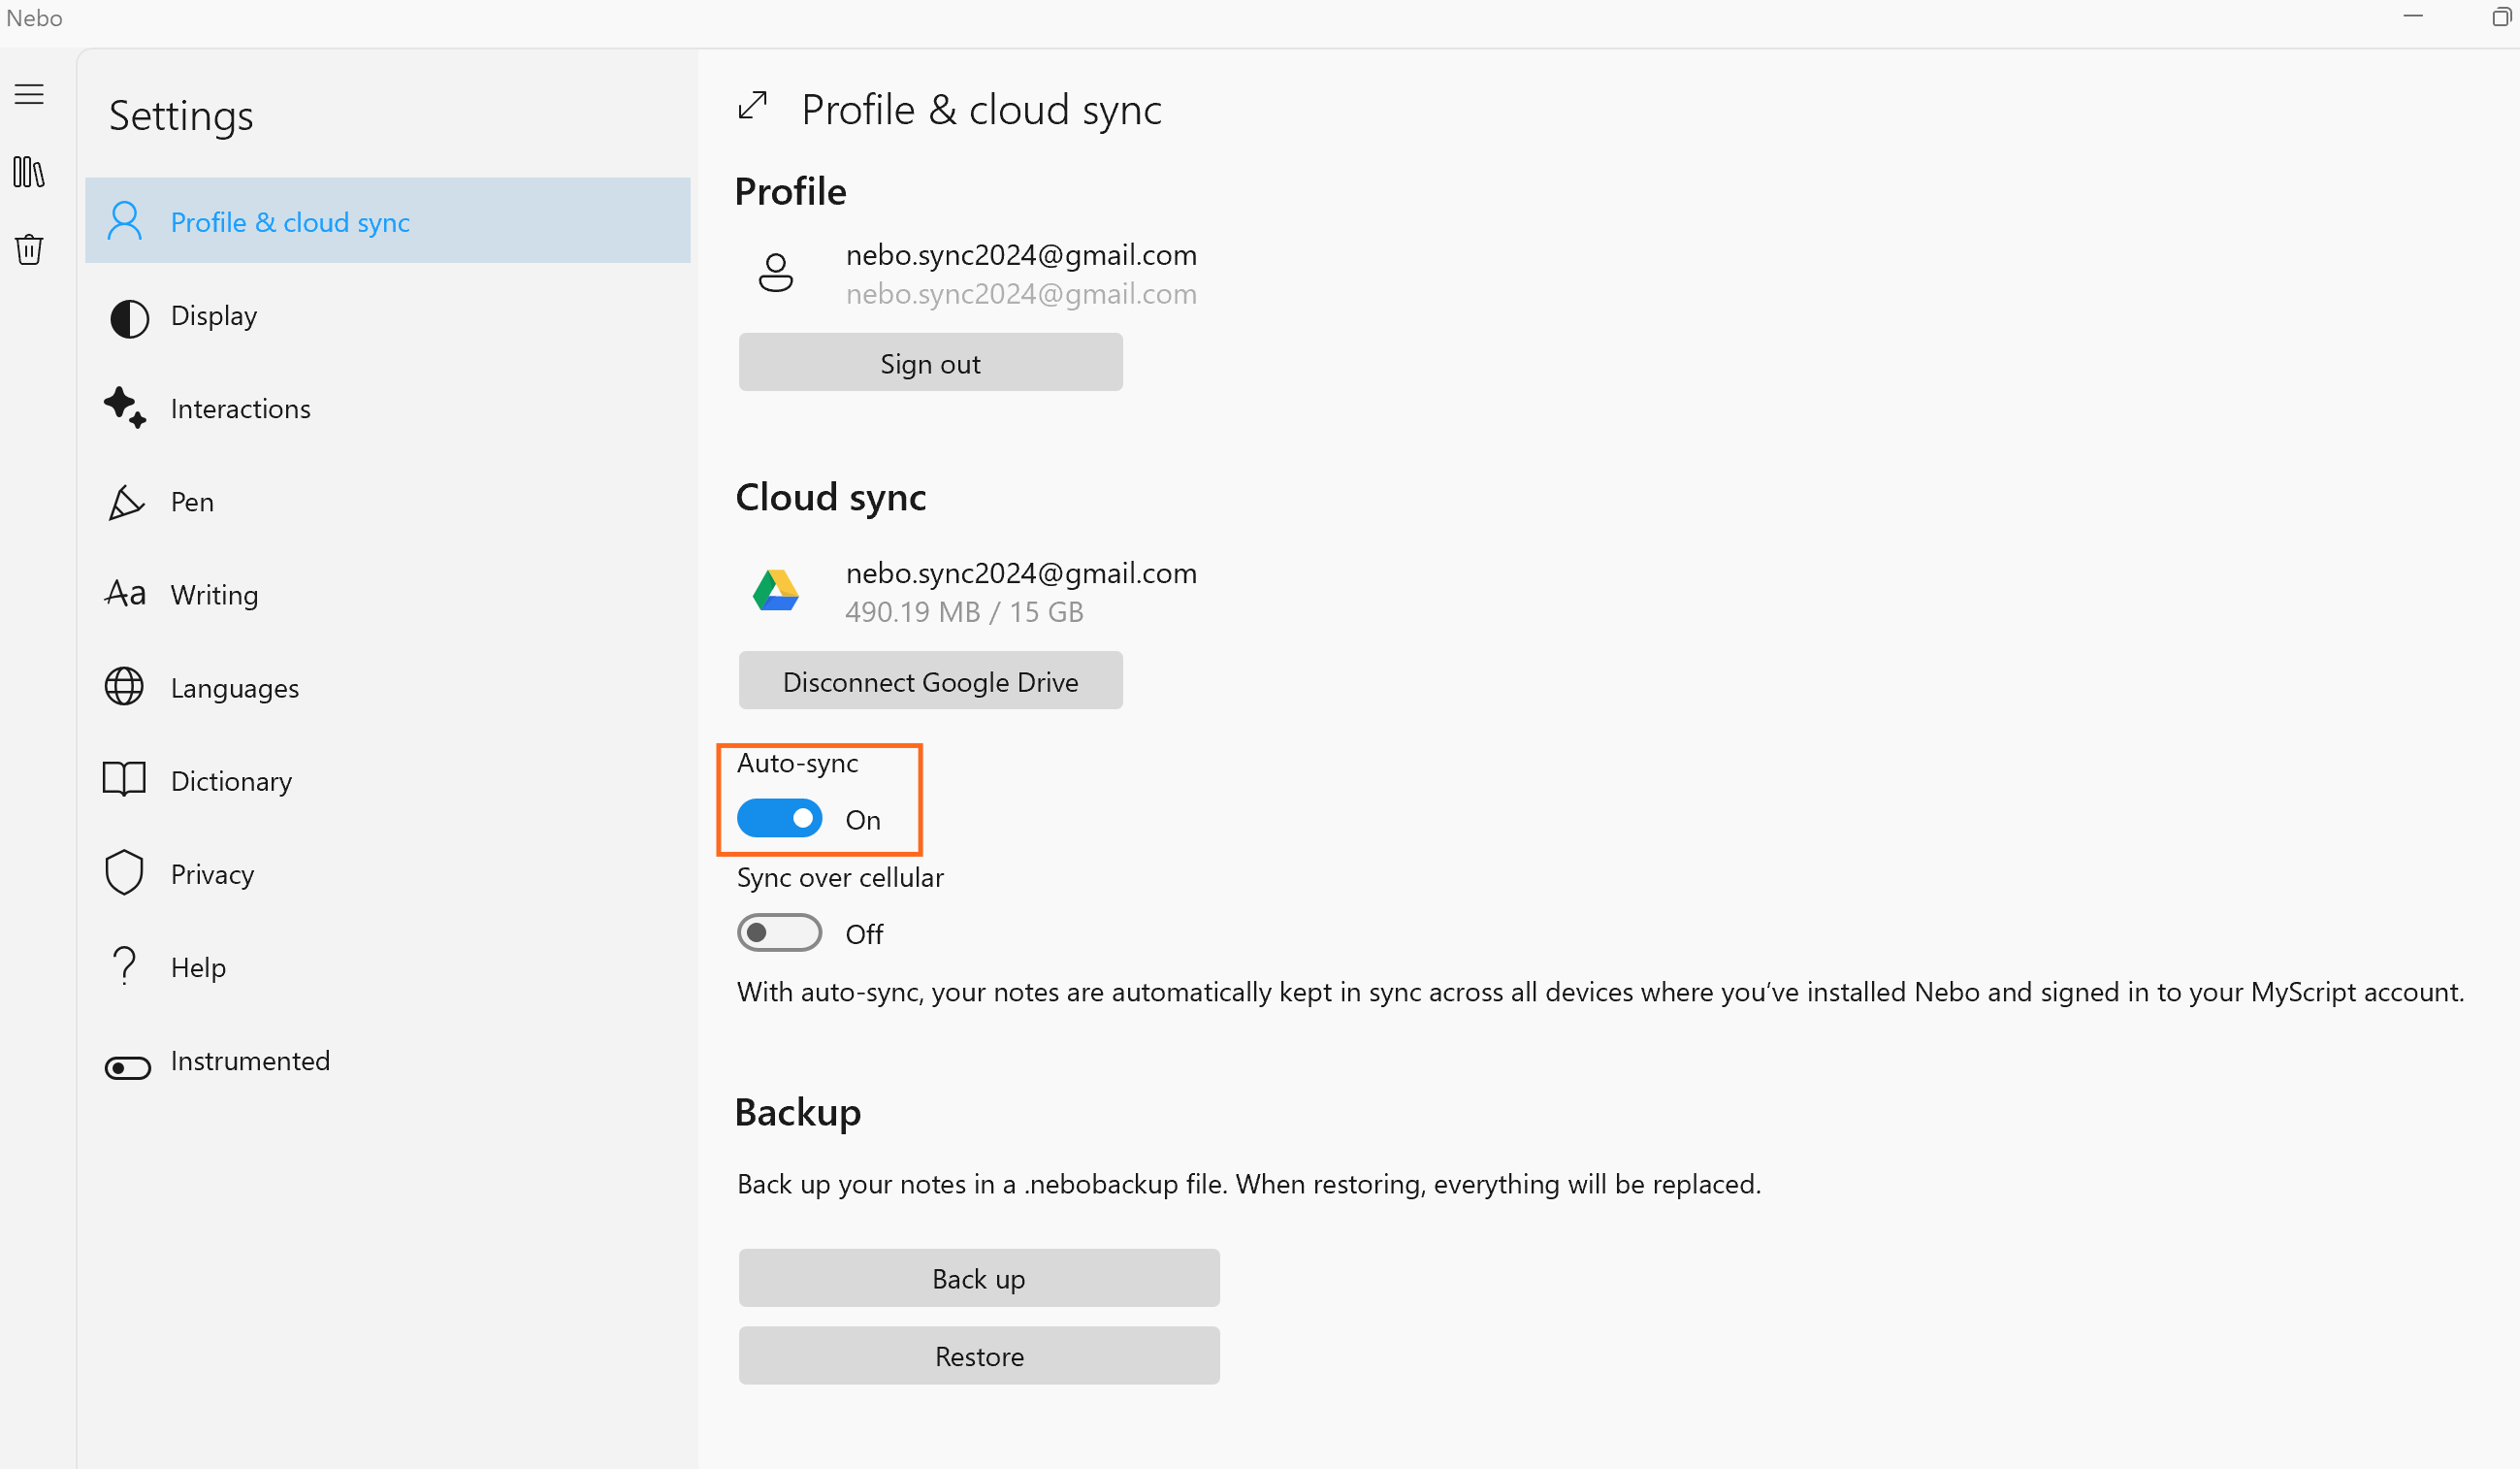Viewport: 2520px width, 1469px height.
Task: Open Dictionary settings
Action: click(231, 781)
